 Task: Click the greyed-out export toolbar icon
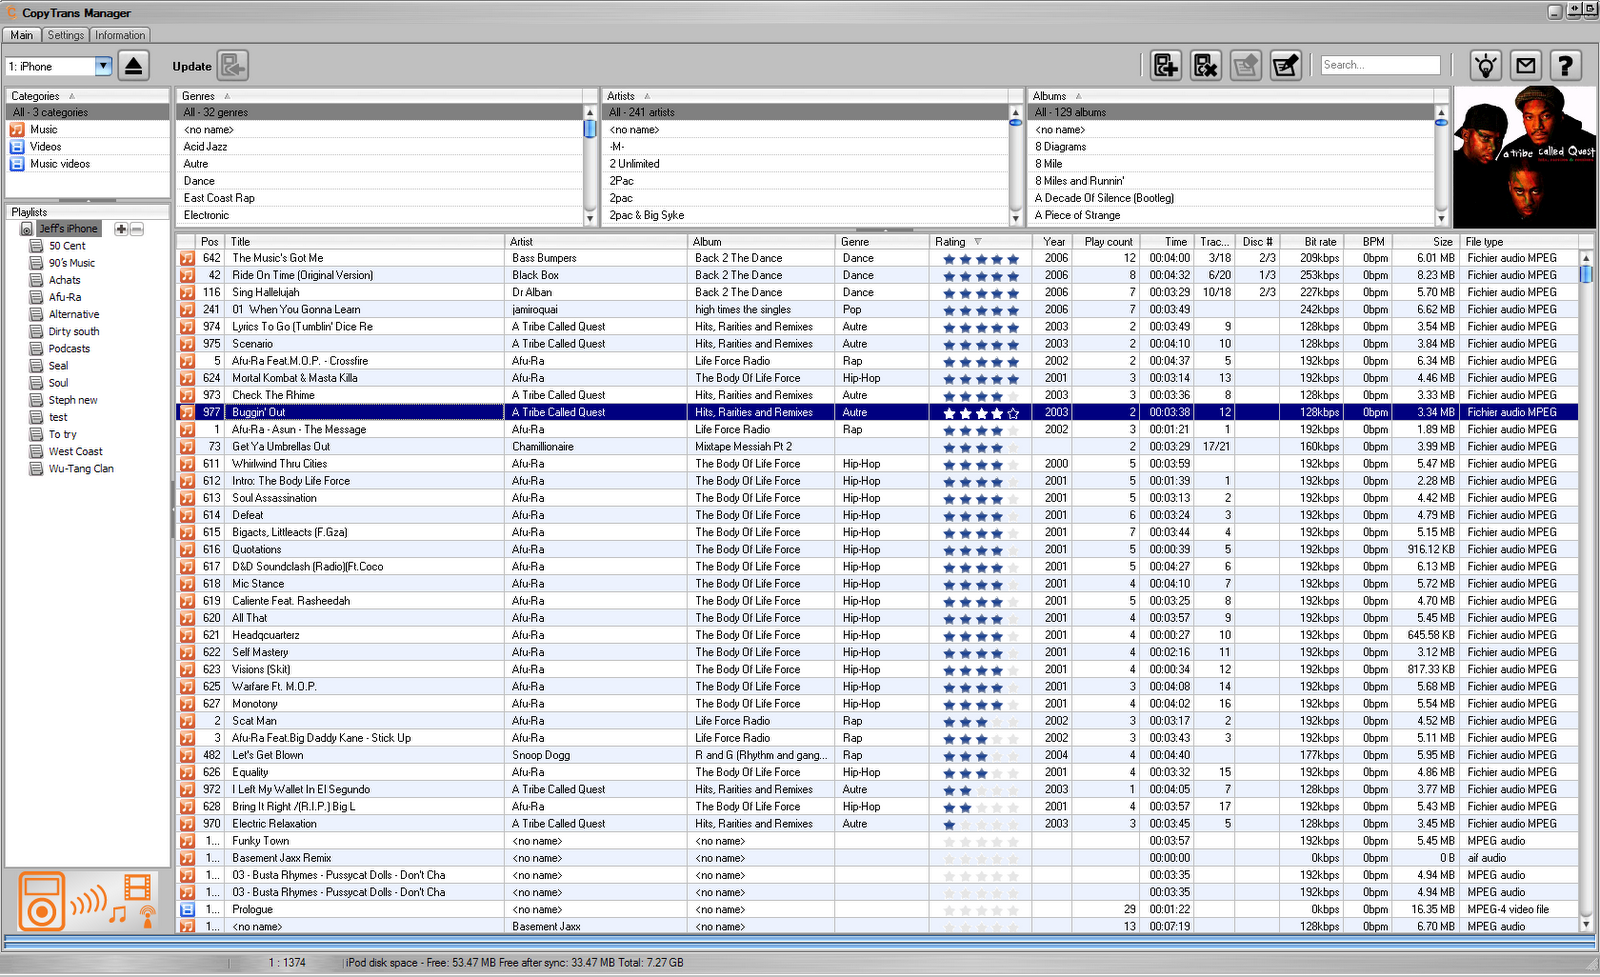click(x=1245, y=66)
